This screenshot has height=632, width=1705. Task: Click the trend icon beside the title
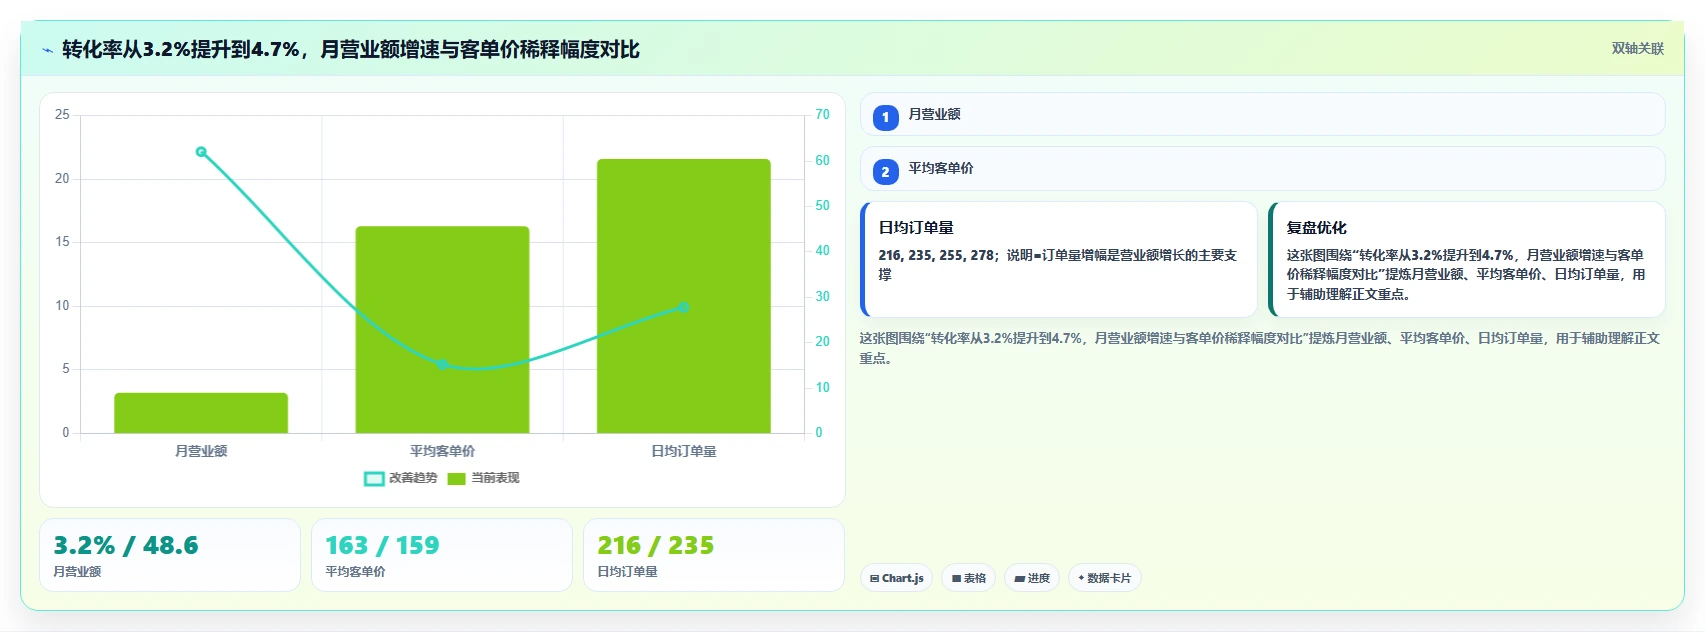[47, 50]
